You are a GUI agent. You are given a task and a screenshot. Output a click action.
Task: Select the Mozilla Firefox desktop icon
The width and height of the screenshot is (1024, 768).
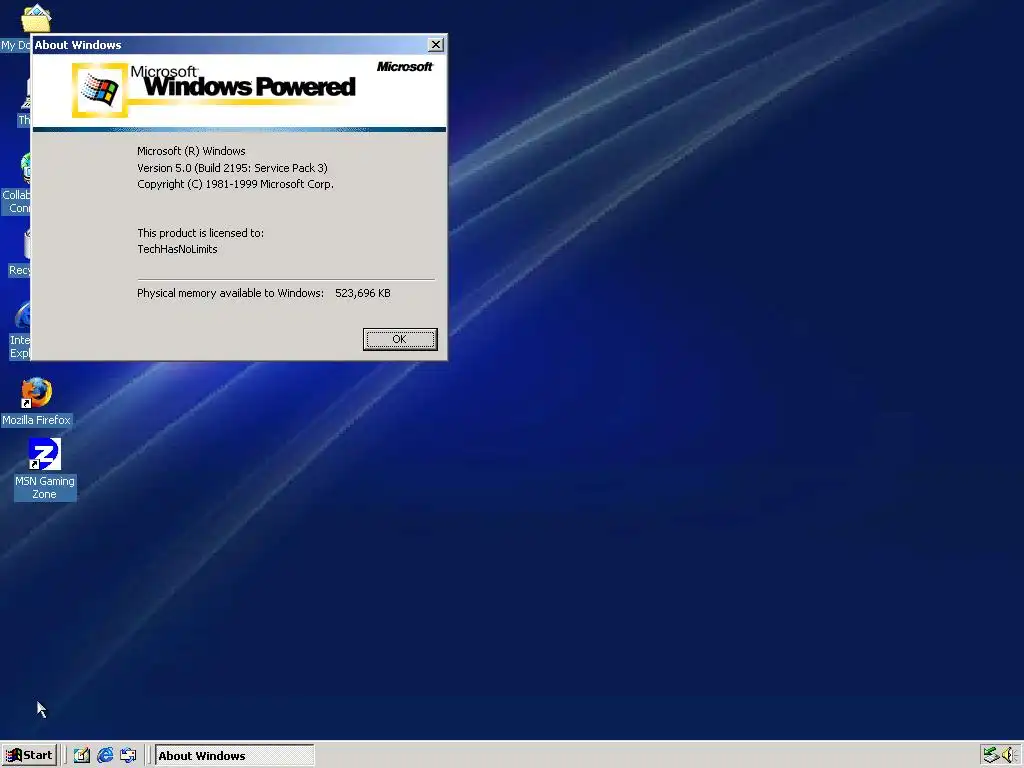36,393
